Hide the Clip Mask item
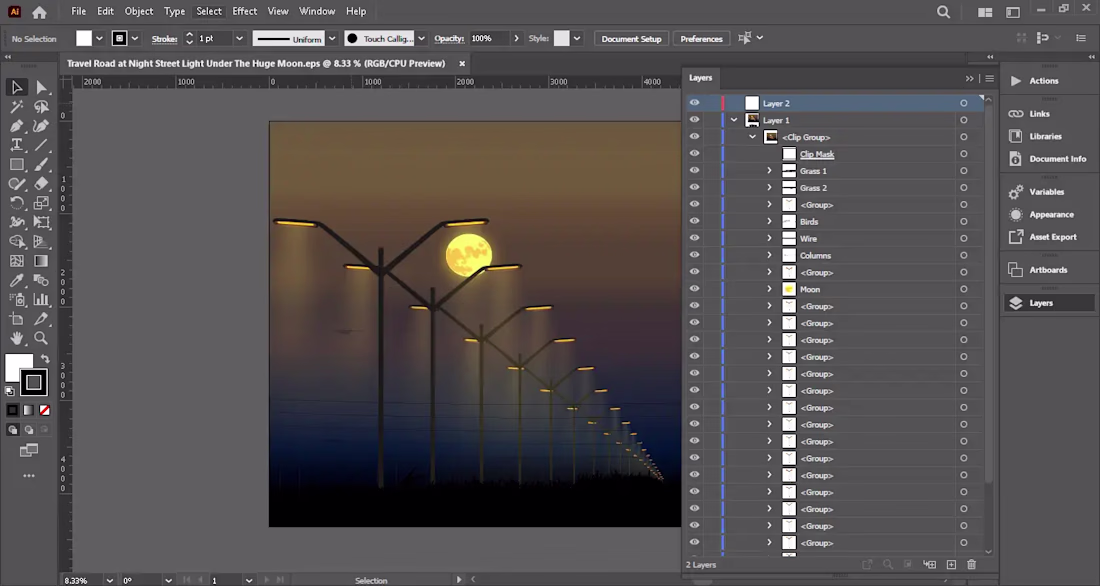Image resolution: width=1100 pixels, height=586 pixels. 695,154
